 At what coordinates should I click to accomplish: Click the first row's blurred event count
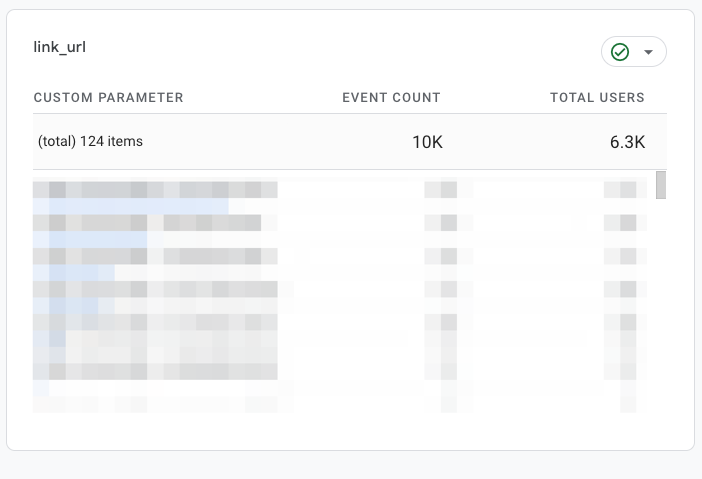[440, 189]
